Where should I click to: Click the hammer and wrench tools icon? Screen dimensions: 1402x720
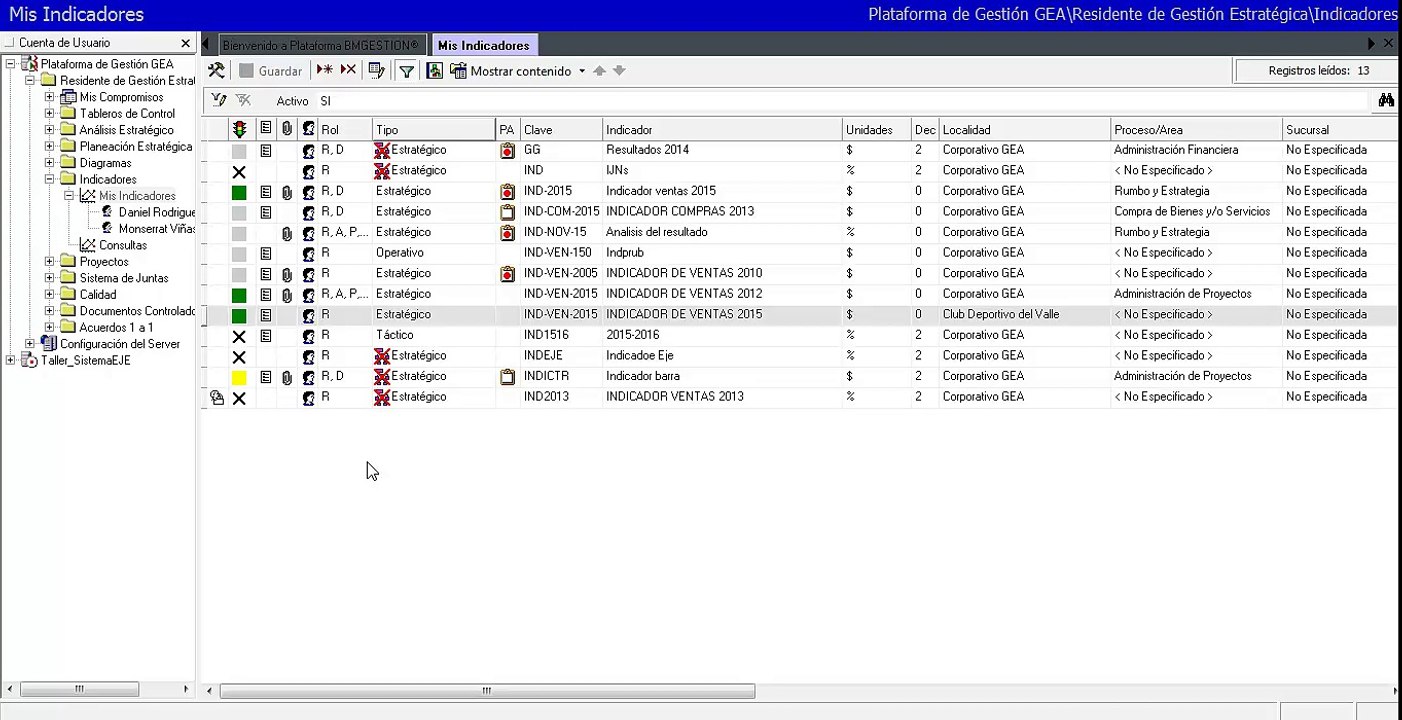click(216, 71)
